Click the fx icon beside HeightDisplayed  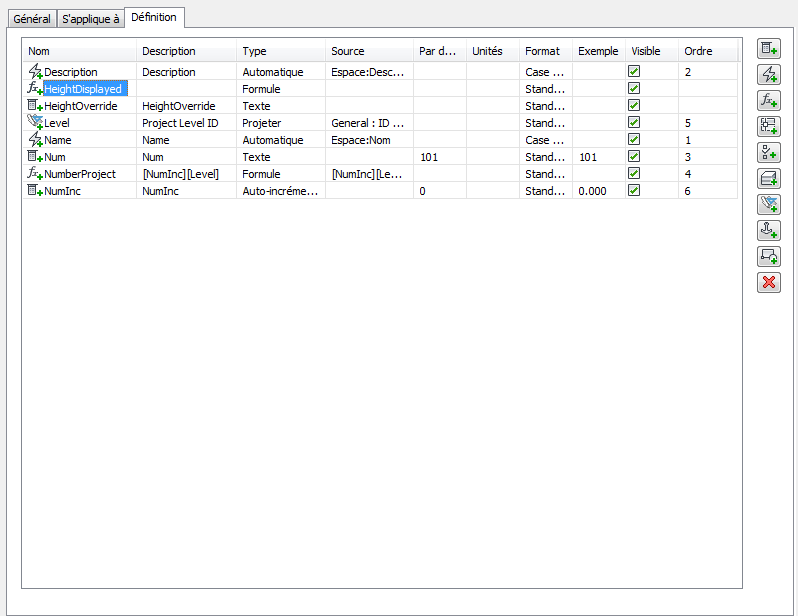pos(35,89)
